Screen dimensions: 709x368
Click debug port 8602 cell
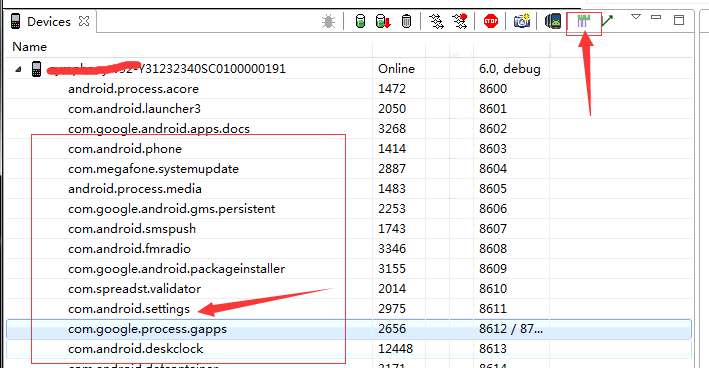tap(493, 129)
